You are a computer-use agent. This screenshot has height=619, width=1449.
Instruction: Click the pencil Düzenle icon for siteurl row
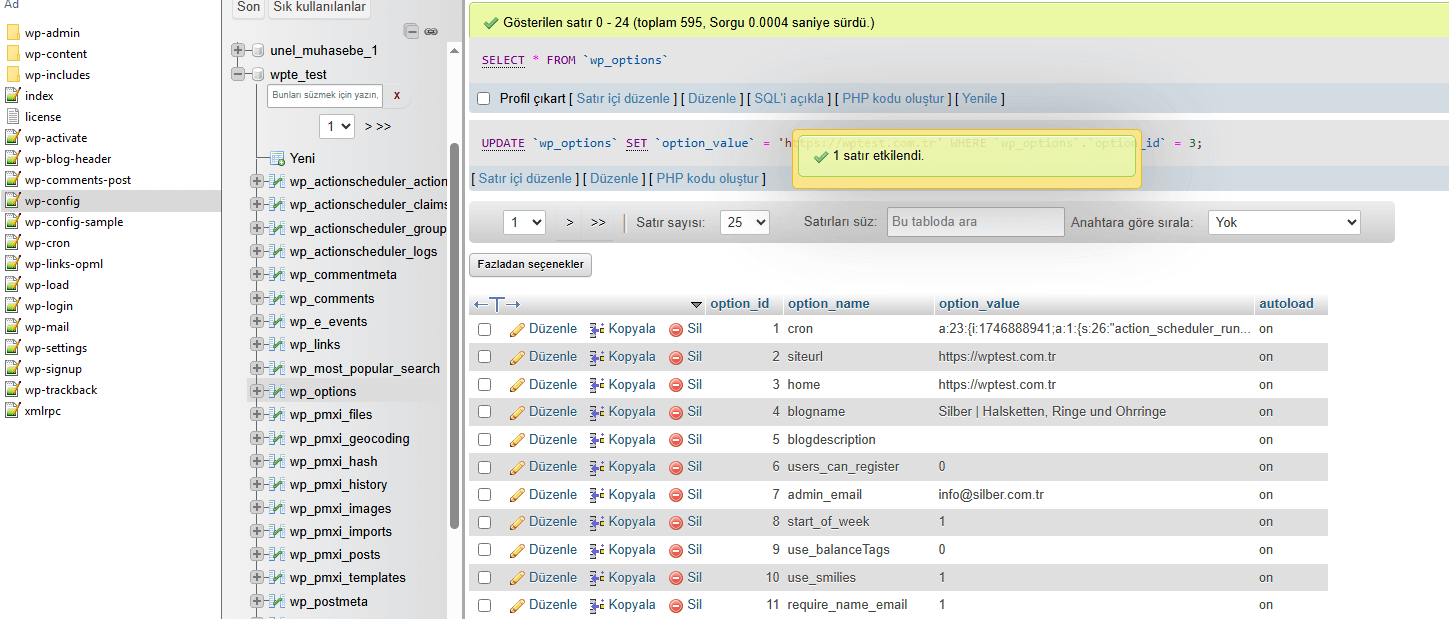coord(517,357)
